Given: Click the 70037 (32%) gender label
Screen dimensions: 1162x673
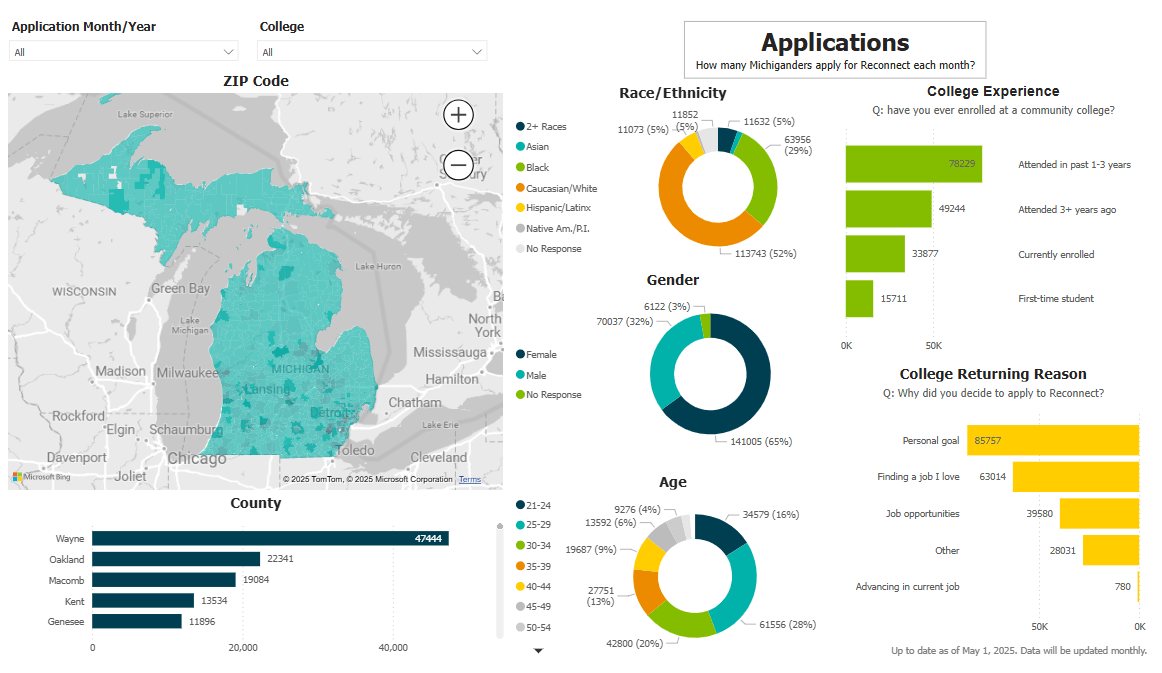Looking at the screenshot, I should (625, 322).
